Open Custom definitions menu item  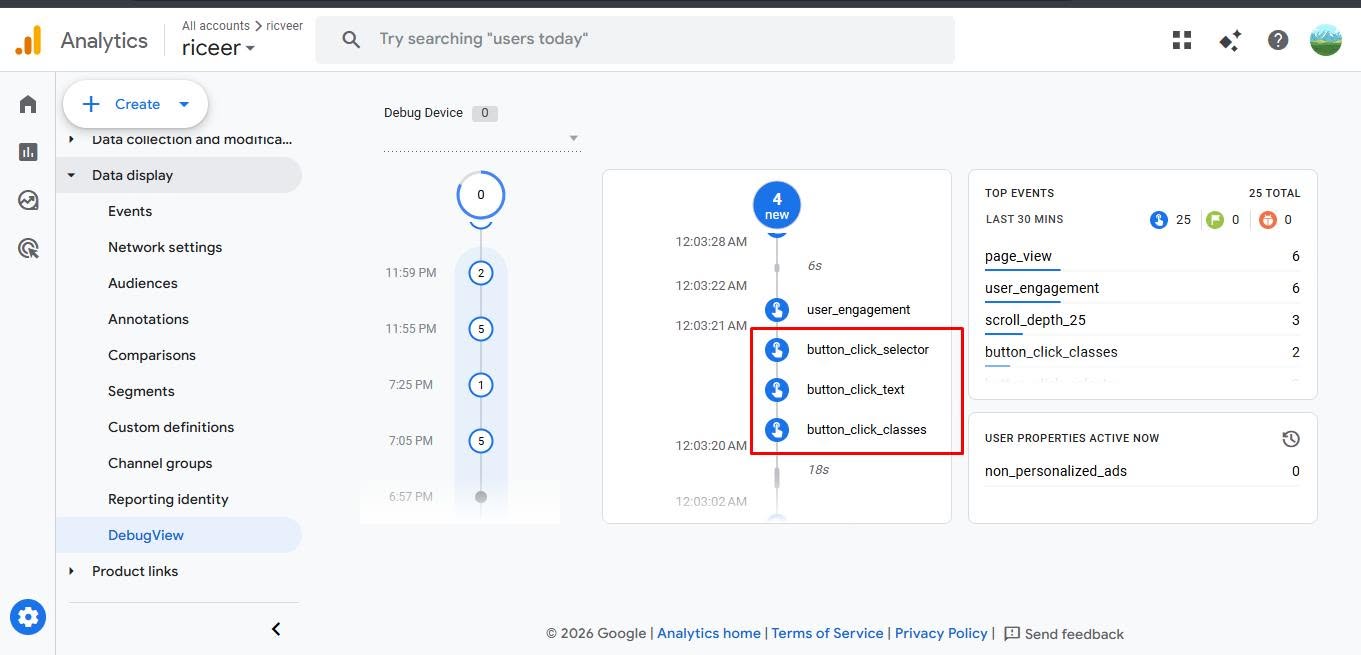point(171,427)
